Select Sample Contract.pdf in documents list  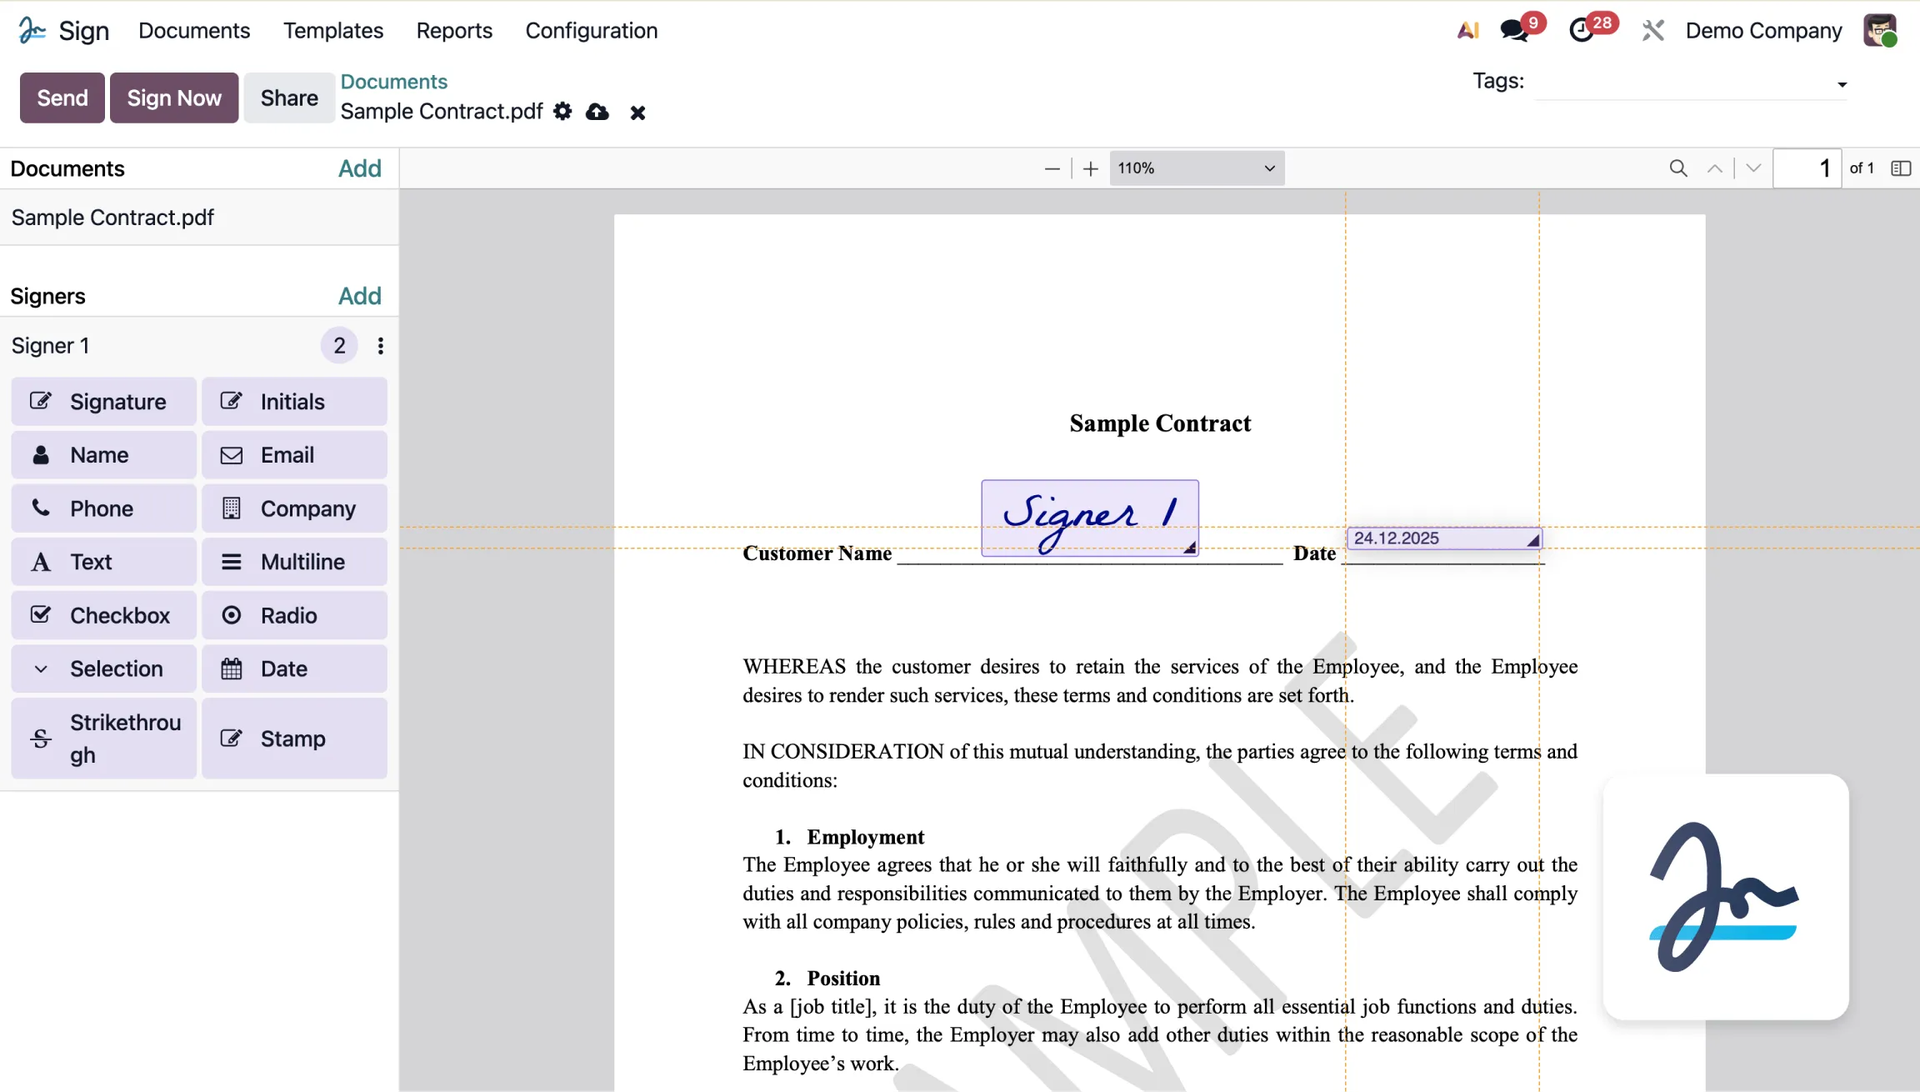(199, 218)
